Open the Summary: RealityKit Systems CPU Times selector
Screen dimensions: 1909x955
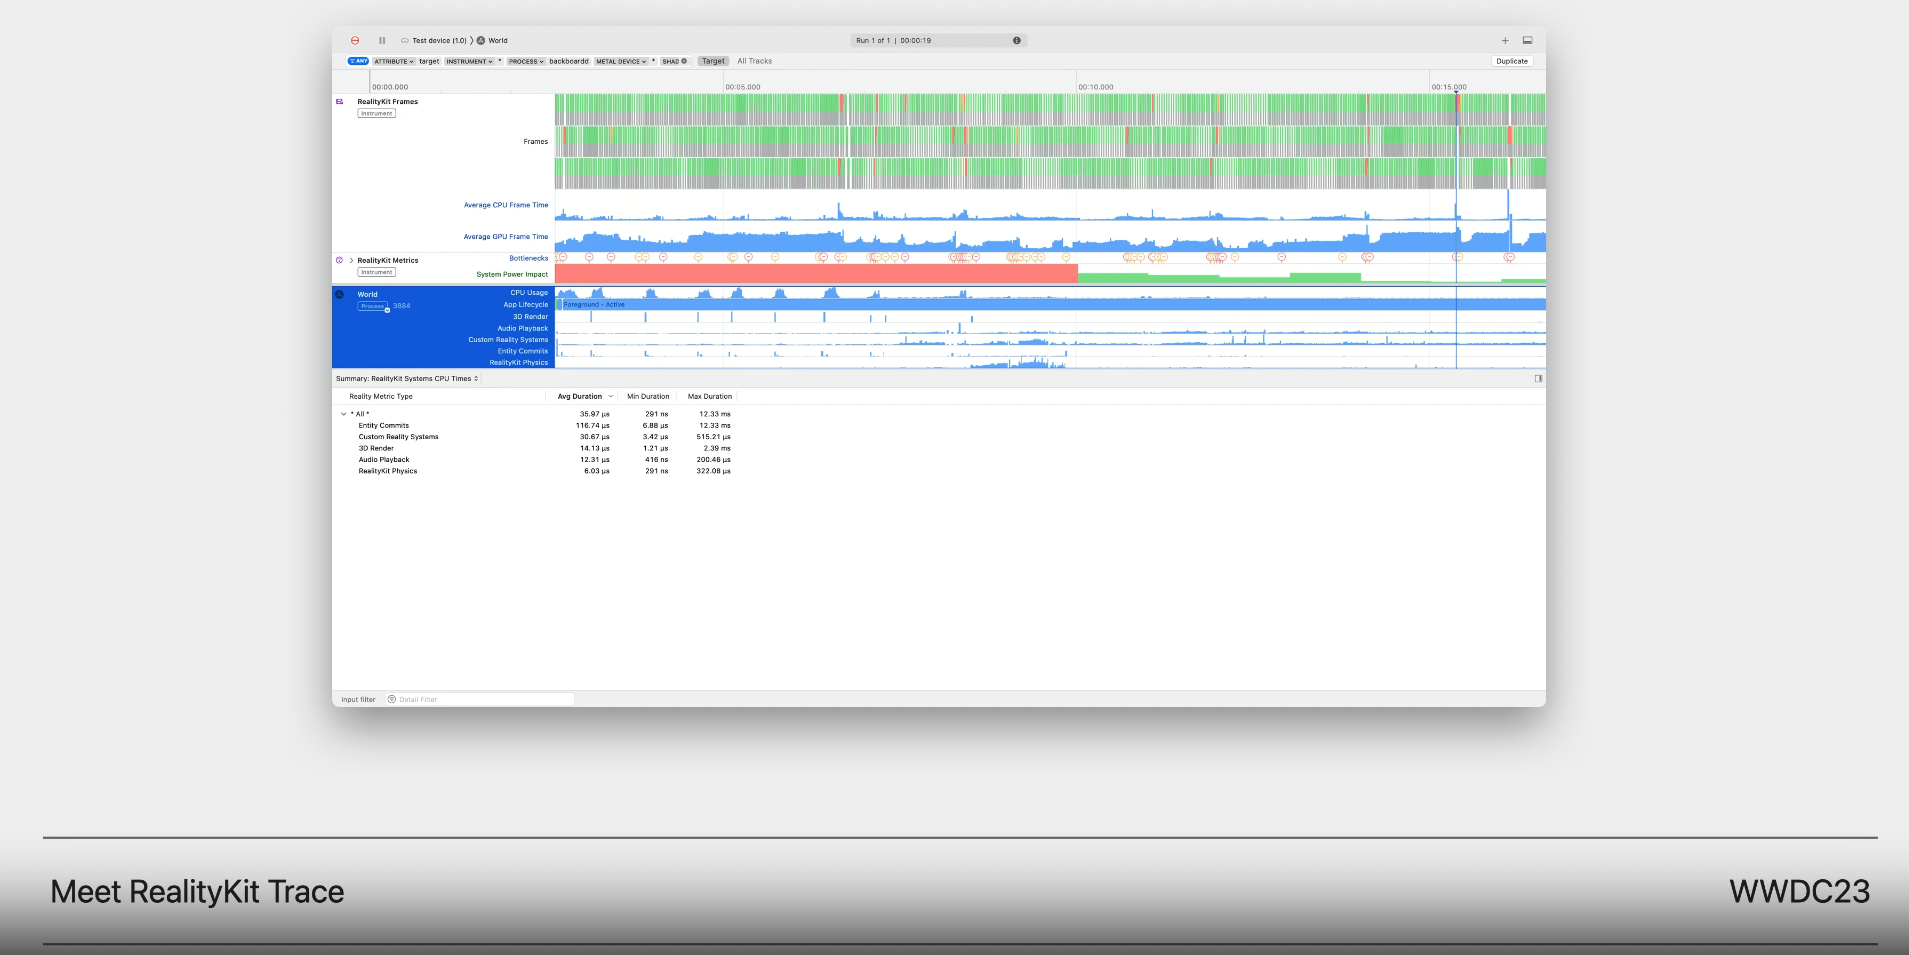[407, 379]
